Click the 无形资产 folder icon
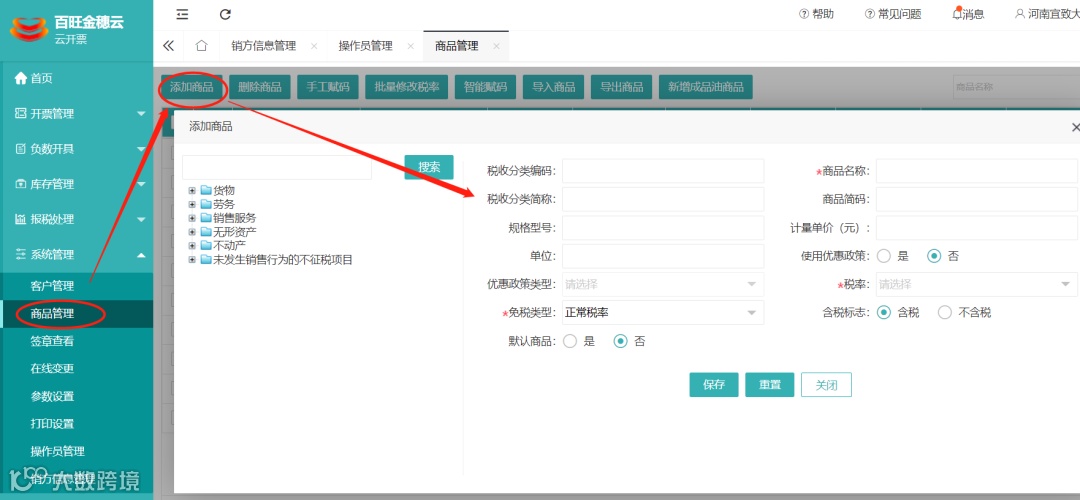Screen dimensions: 1080x500 coord(206,231)
